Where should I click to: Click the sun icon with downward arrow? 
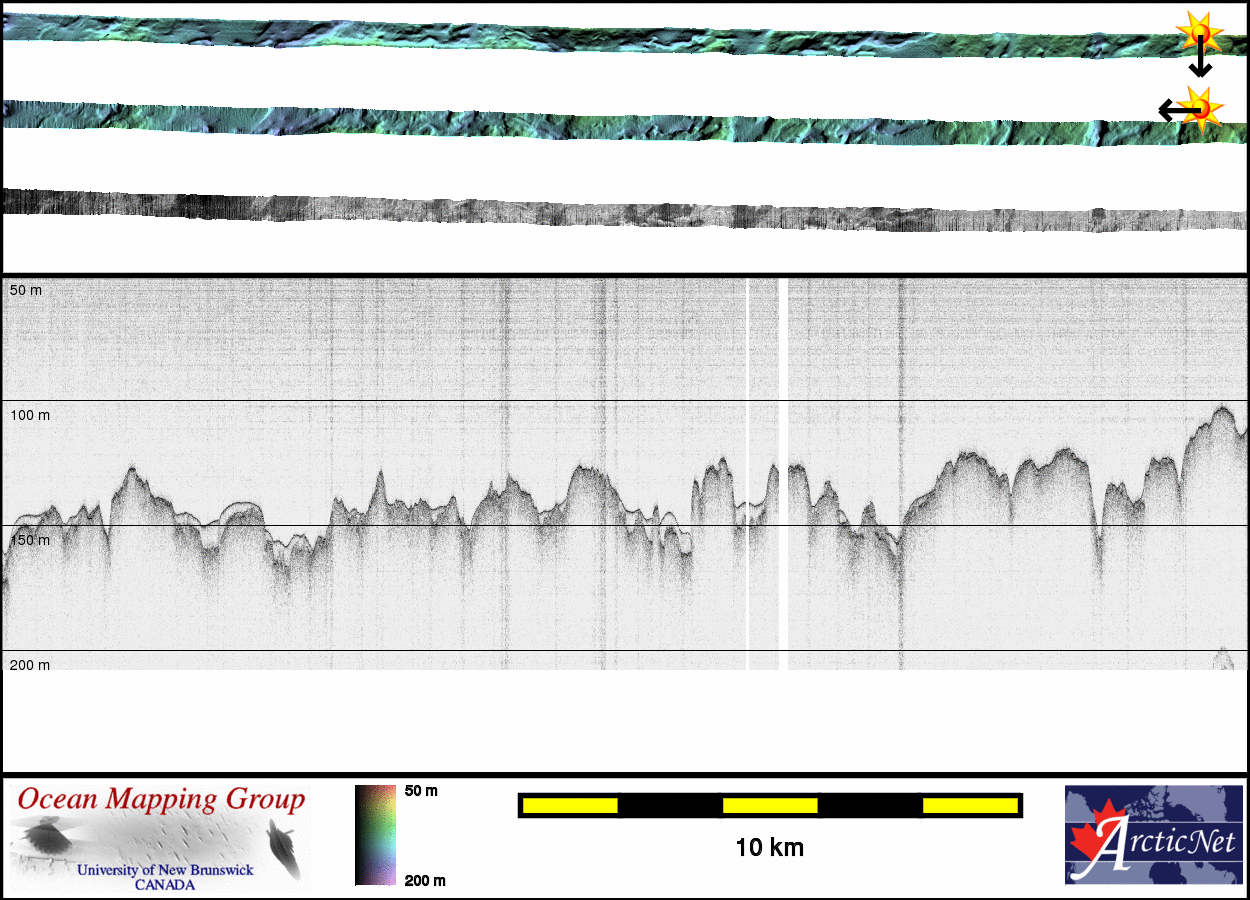pos(1198,34)
